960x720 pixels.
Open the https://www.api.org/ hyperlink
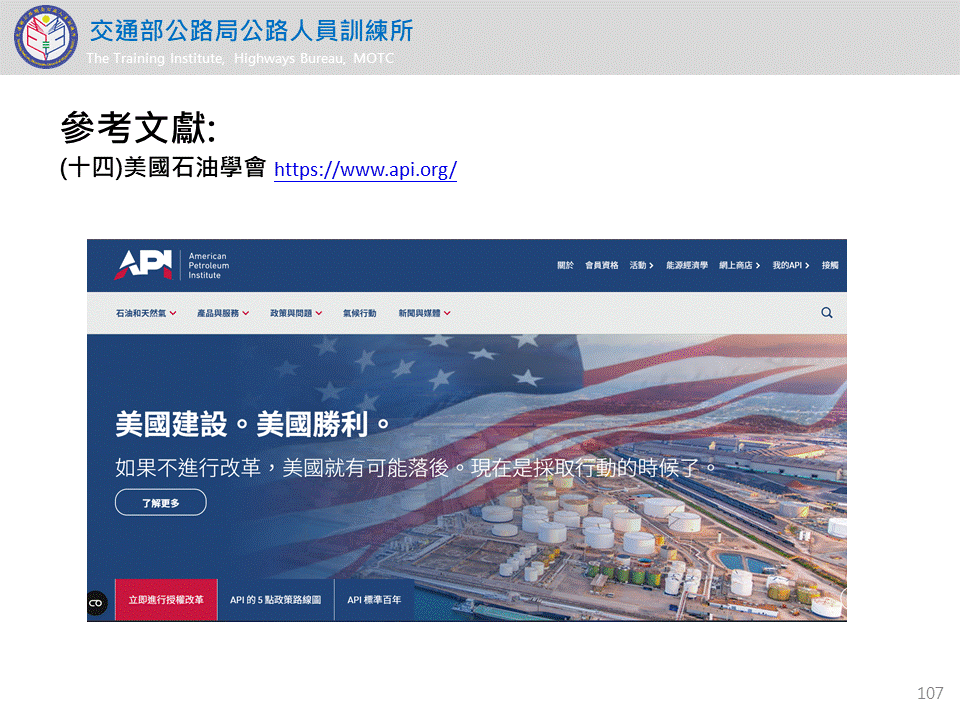(x=365, y=170)
